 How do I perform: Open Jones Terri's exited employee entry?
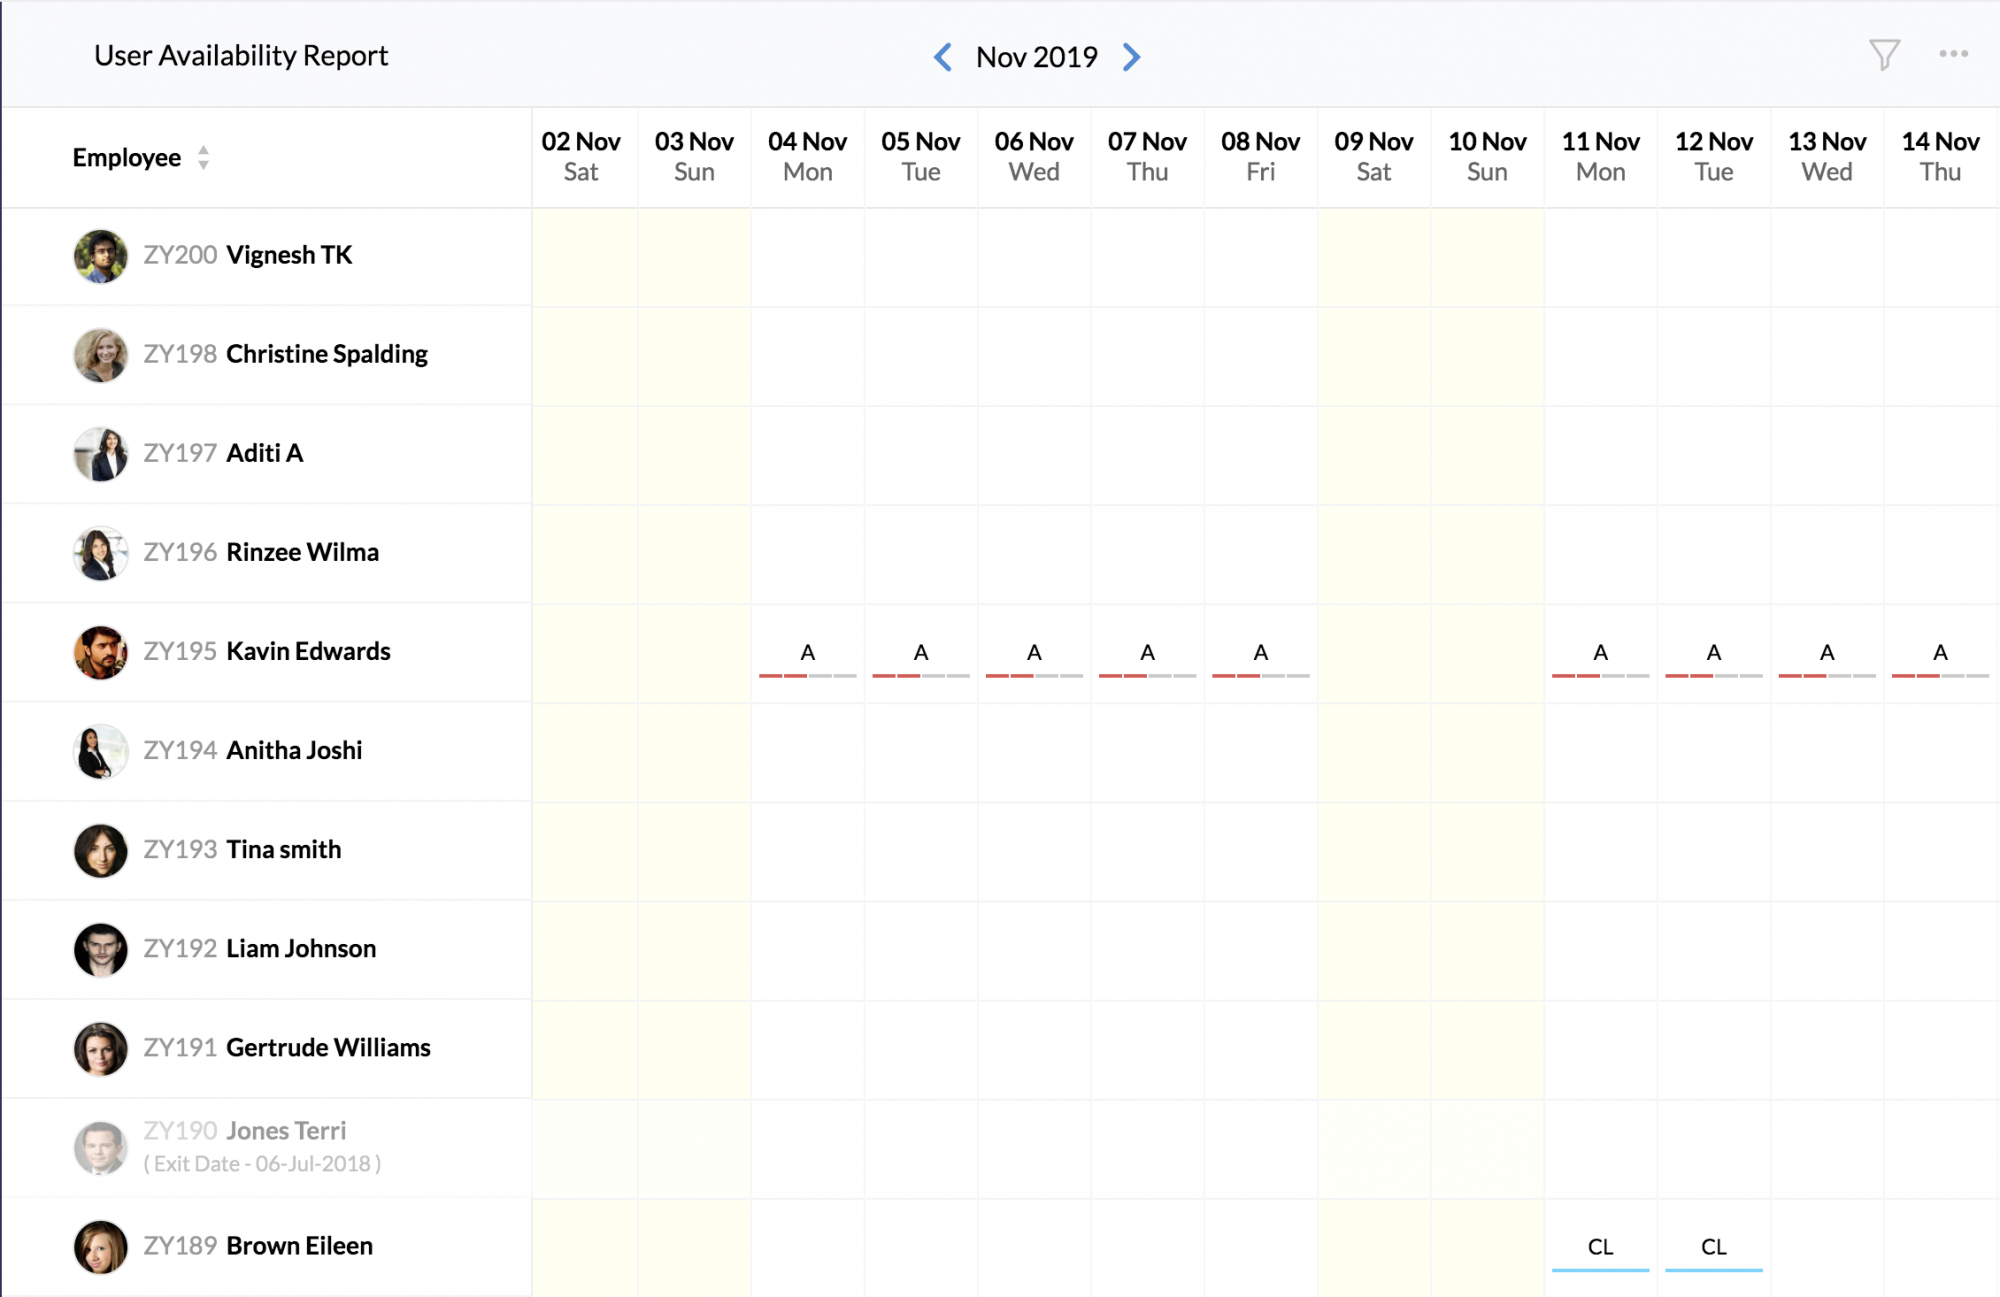[286, 1131]
